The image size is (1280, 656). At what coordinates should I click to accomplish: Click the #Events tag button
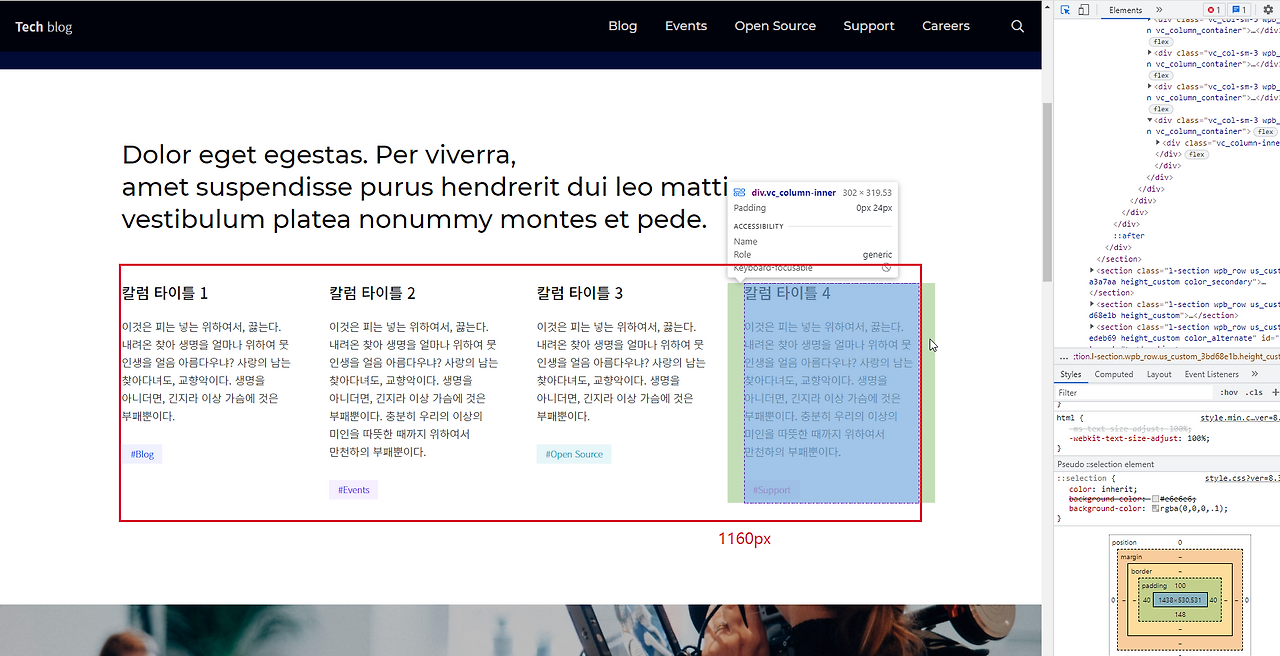click(353, 490)
